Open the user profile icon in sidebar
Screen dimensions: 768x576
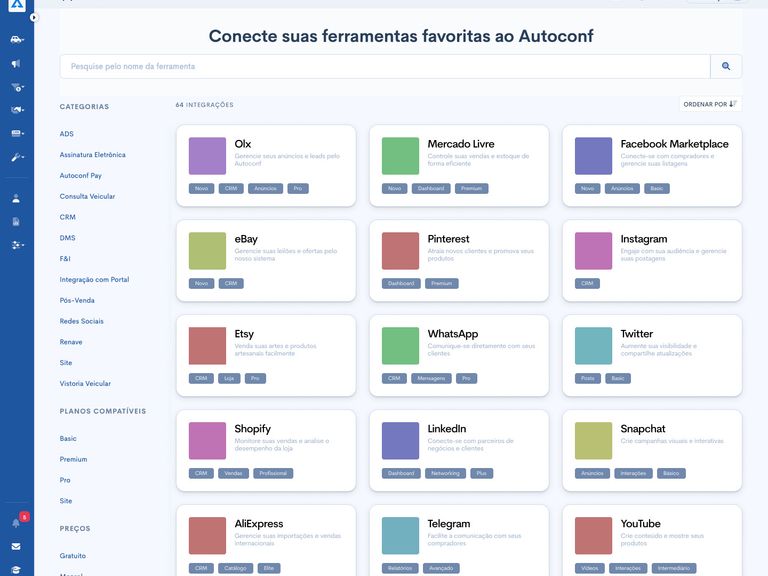point(16,198)
